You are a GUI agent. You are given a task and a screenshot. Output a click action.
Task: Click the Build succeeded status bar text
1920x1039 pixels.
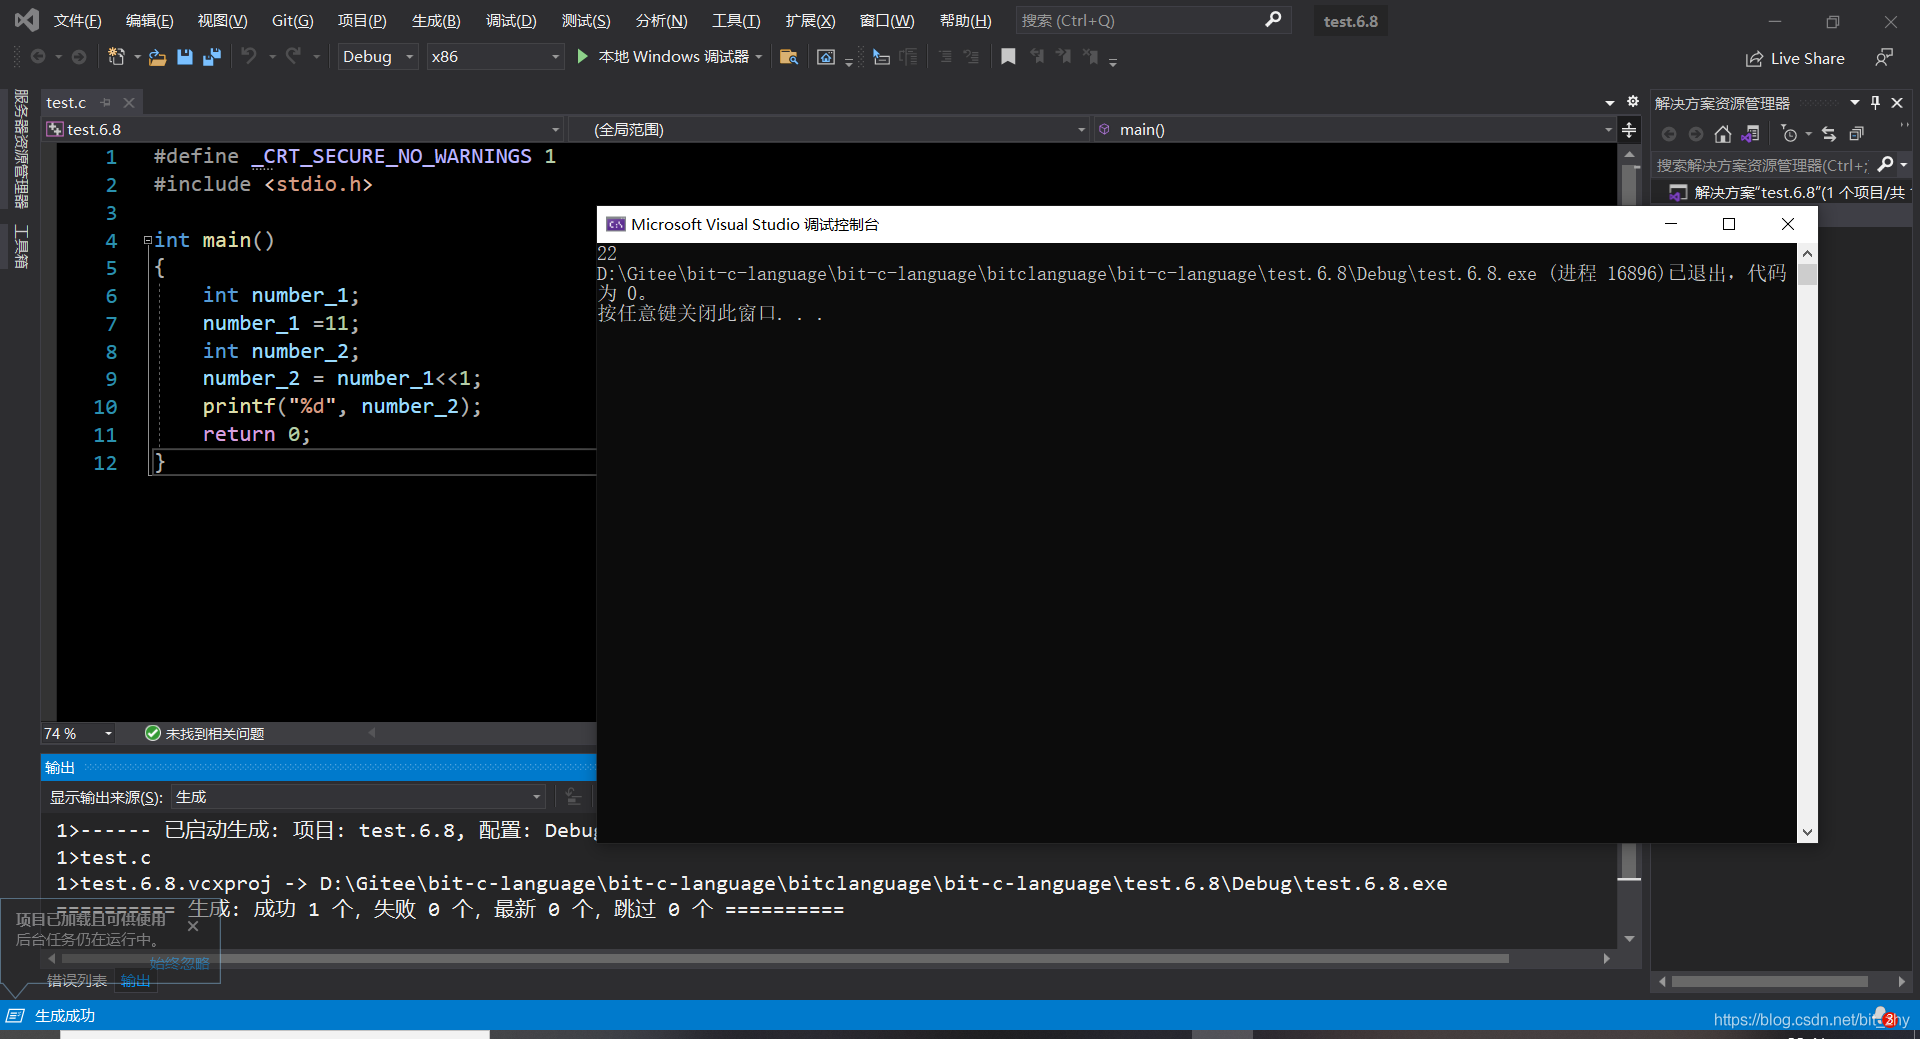coord(65,1016)
